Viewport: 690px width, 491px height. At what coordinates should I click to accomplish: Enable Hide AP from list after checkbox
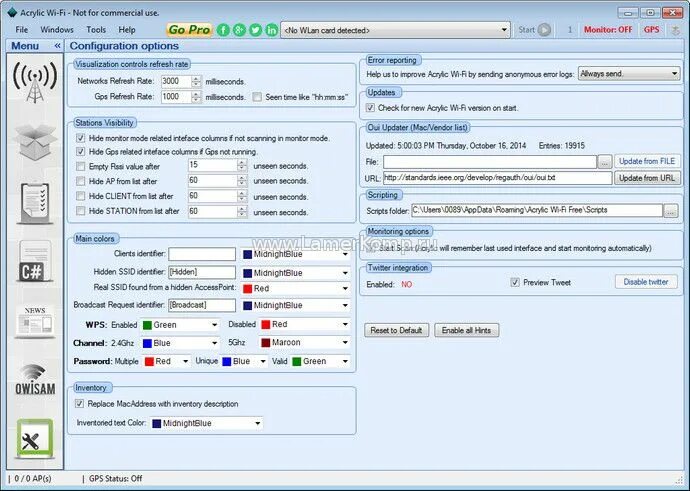81,181
